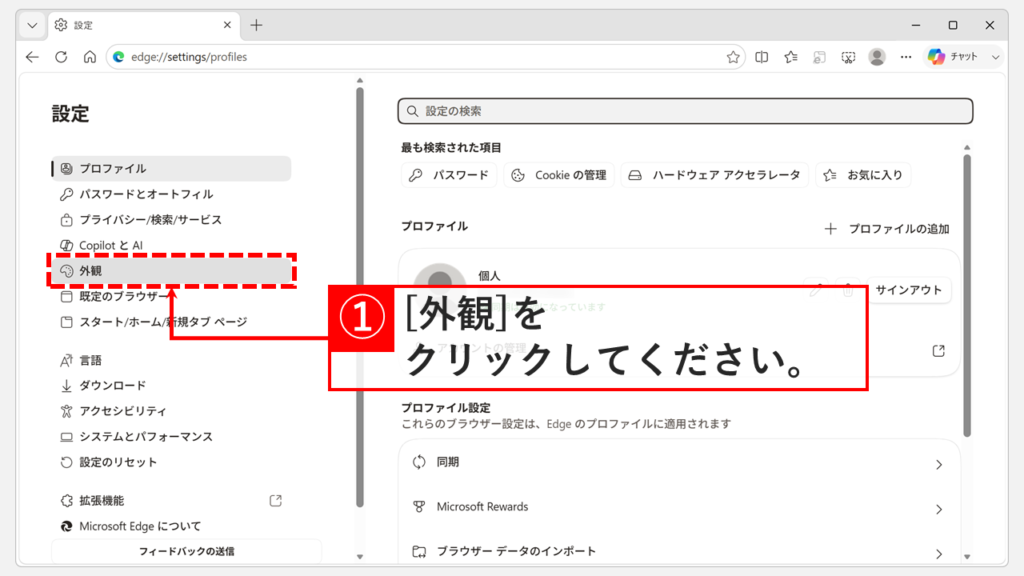This screenshot has height=576, width=1024.
Task: Click the key icon beside パスワードとオートフィル
Action: point(67,194)
